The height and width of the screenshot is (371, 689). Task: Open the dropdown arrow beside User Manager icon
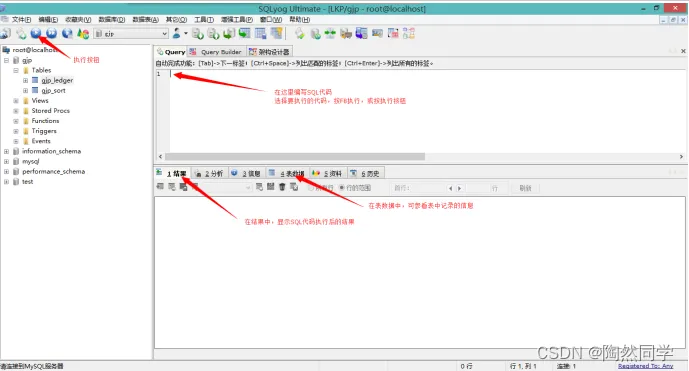click(x=185, y=33)
